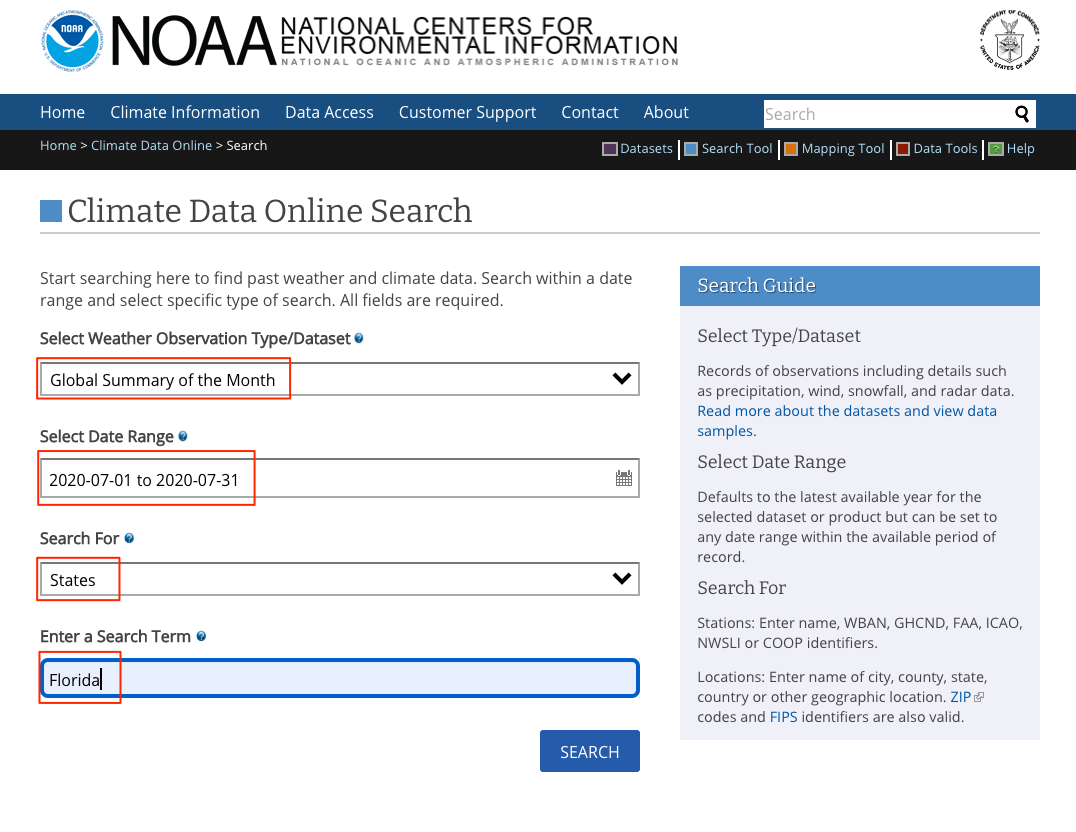Viewport: 1076px width, 832px height.
Task: Open the Climate Information menu
Action: click(185, 112)
